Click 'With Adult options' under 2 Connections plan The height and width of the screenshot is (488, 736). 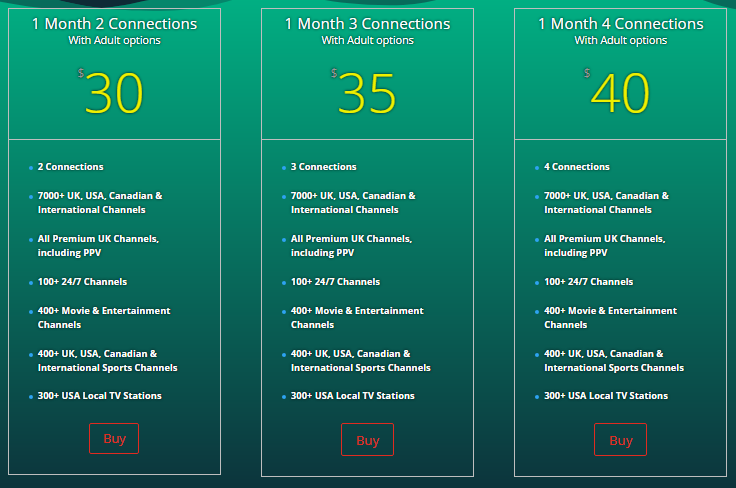pyautogui.click(x=115, y=40)
